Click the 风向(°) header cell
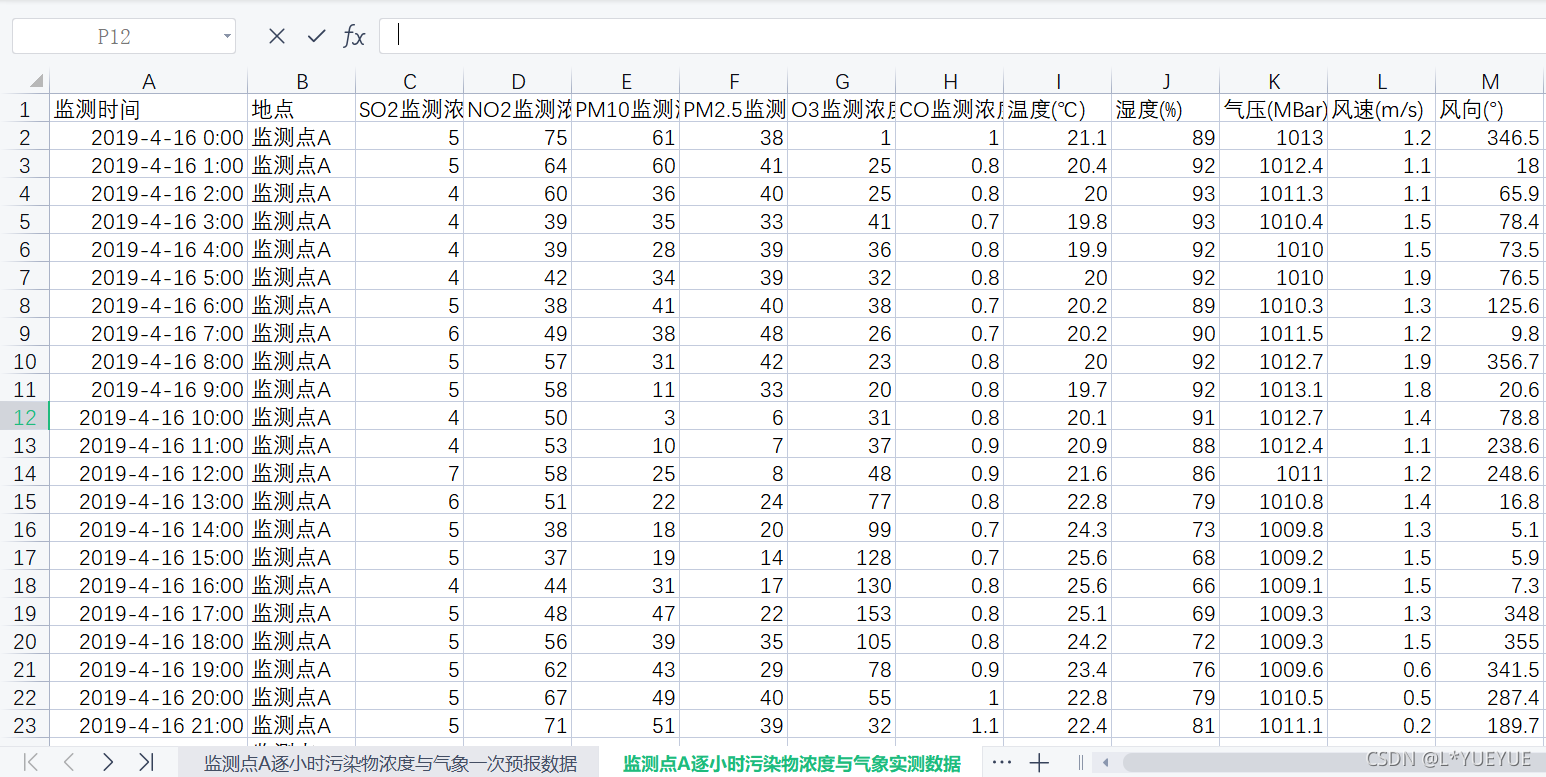Image resolution: width=1546 pixels, height=777 pixels. [1490, 109]
